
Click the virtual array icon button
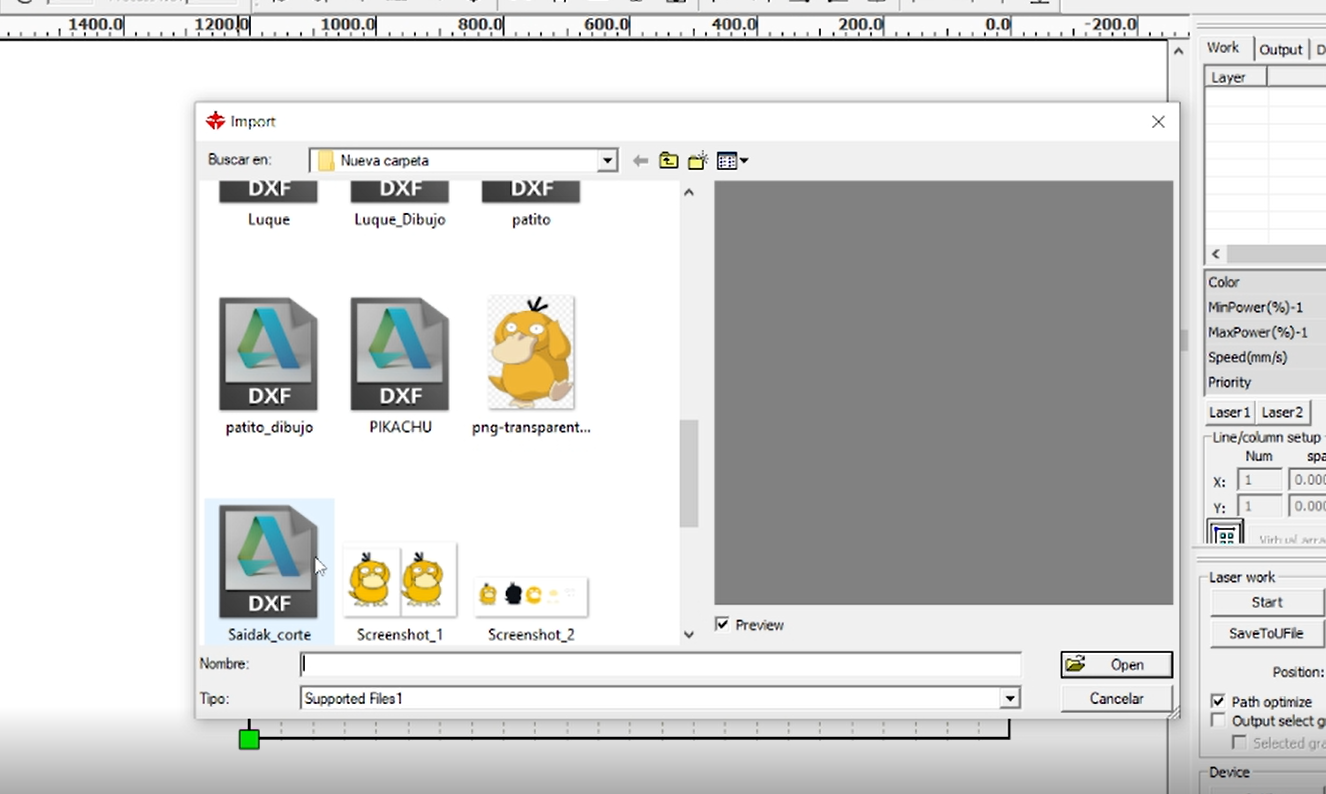tap(1226, 535)
